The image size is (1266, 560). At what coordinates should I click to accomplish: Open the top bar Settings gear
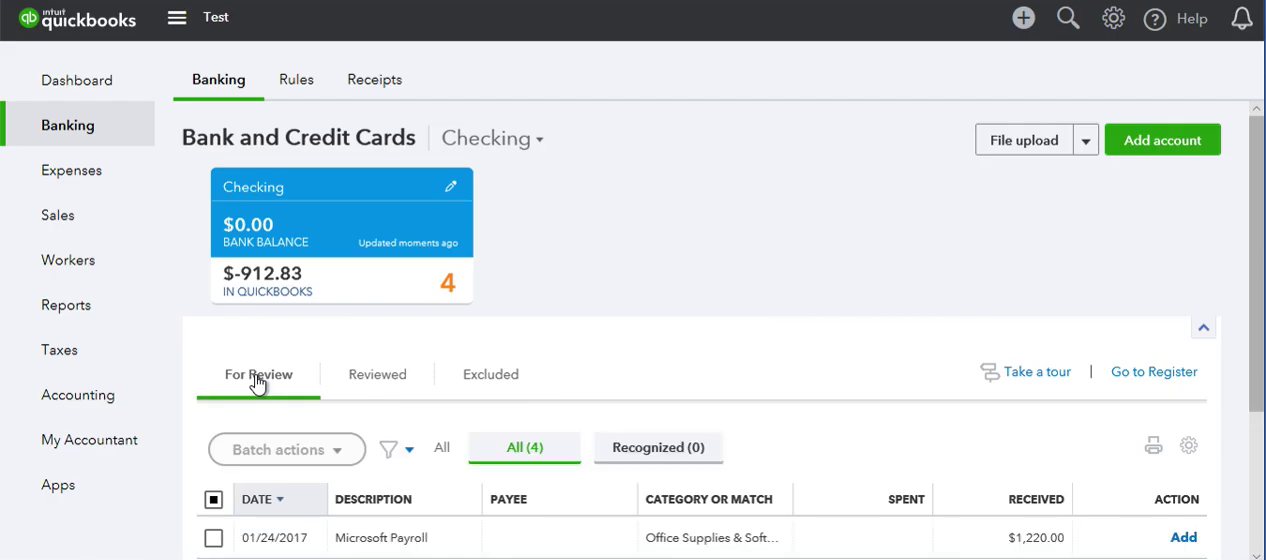coord(1113,18)
